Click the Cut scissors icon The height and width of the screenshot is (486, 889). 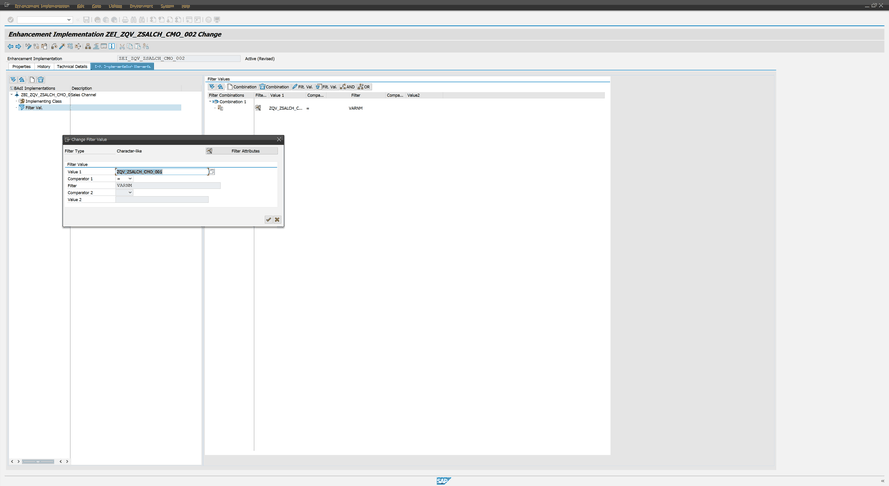121,47
